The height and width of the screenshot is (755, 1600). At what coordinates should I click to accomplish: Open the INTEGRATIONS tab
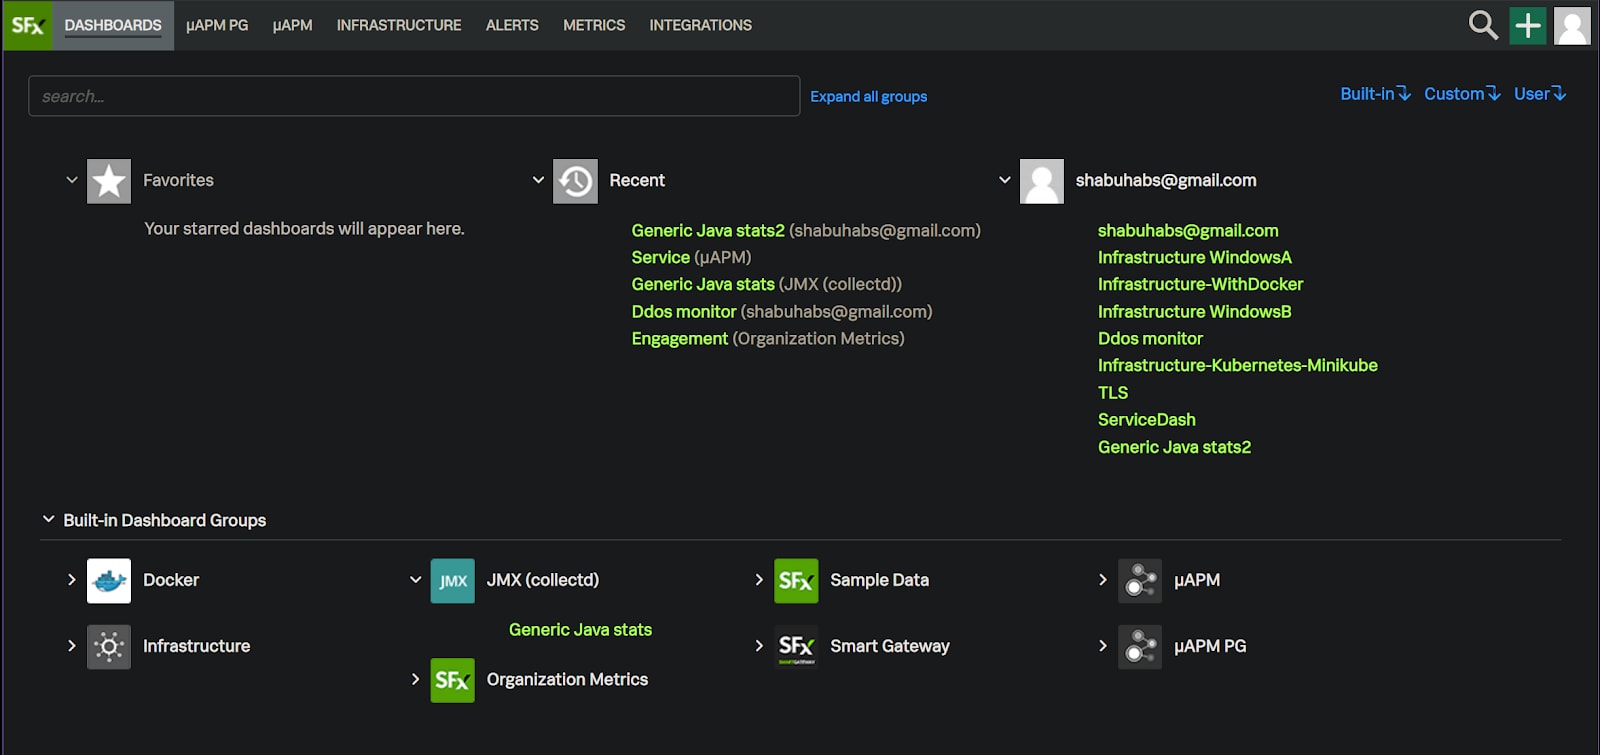(x=700, y=25)
